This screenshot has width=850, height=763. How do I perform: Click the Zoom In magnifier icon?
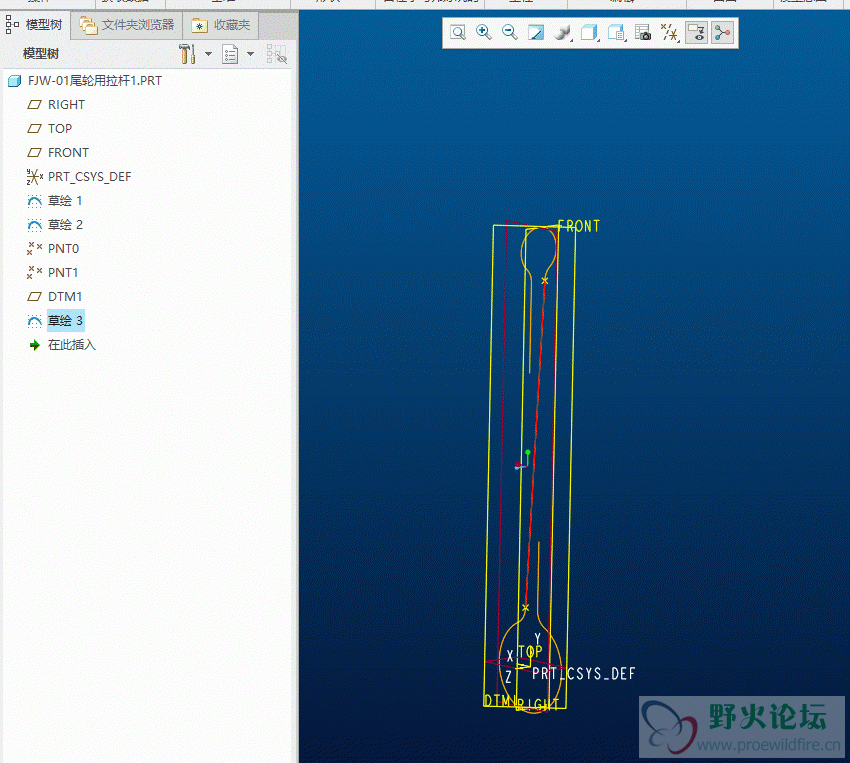tap(484, 33)
